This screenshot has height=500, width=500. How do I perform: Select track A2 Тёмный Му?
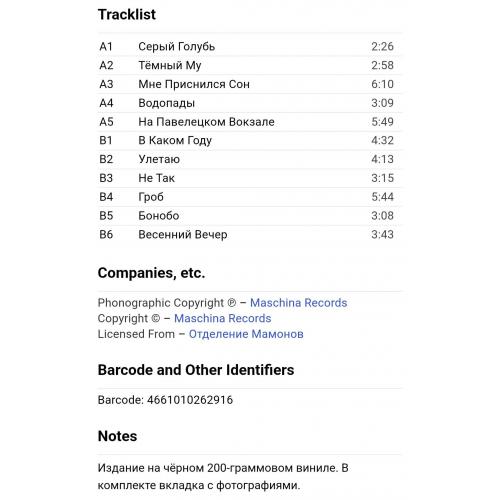click(250, 65)
